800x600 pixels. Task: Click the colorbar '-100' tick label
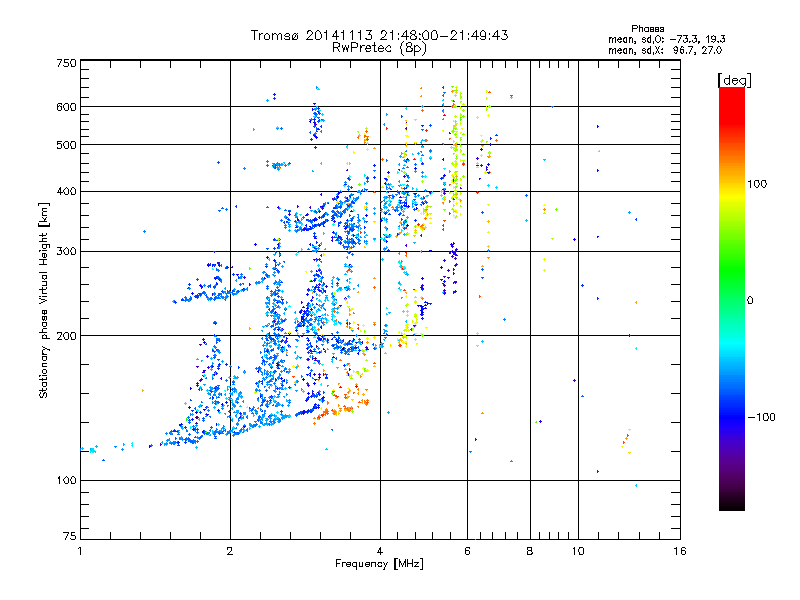pos(762,417)
